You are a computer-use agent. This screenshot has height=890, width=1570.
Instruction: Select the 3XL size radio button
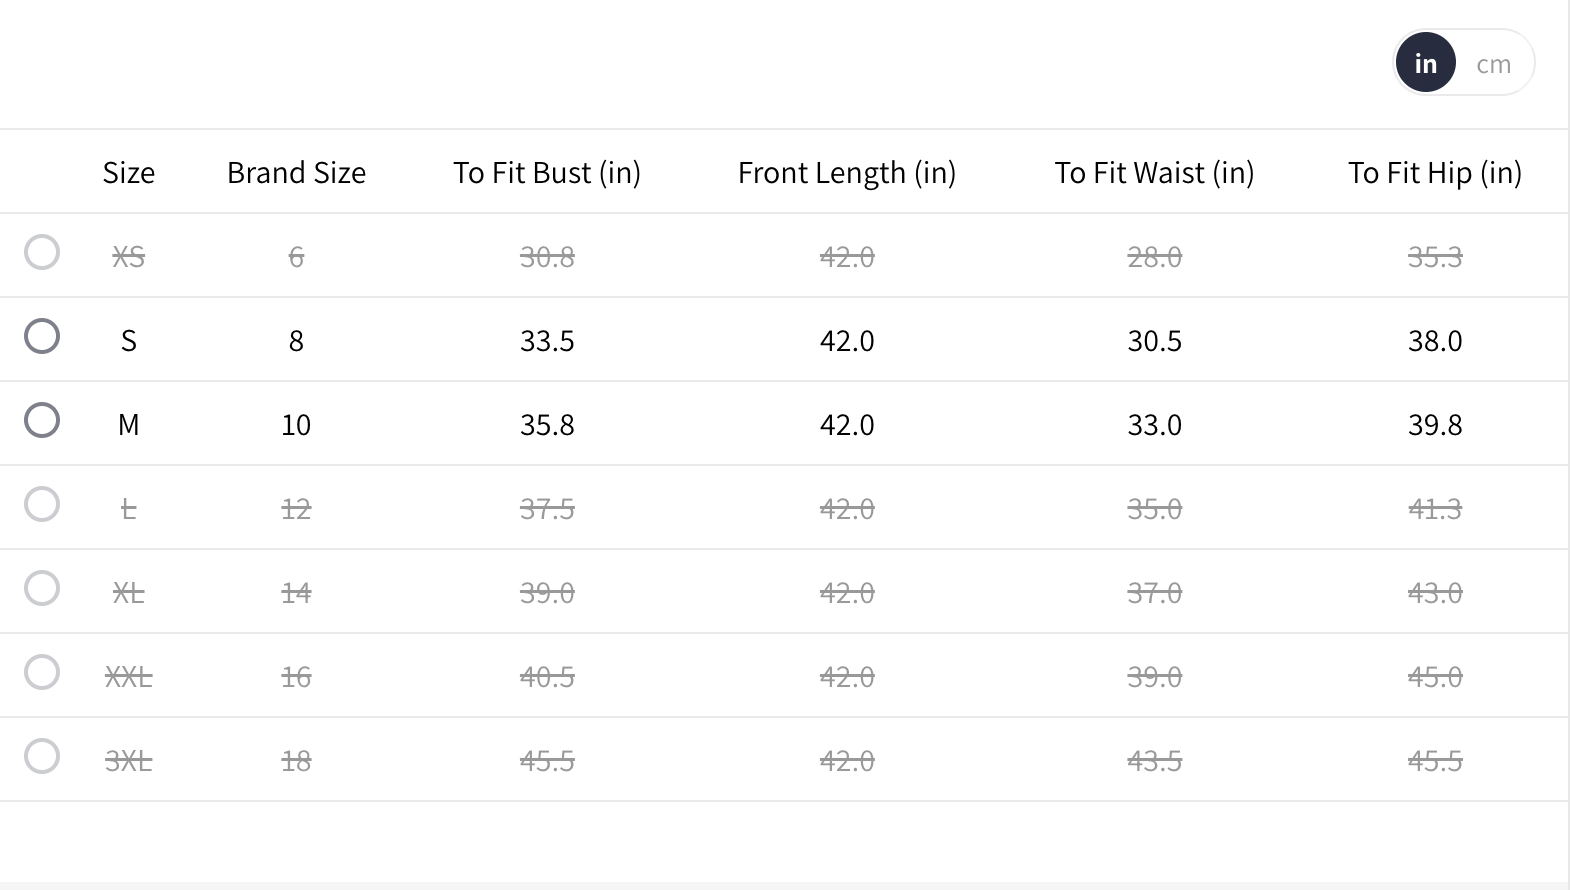(x=42, y=756)
